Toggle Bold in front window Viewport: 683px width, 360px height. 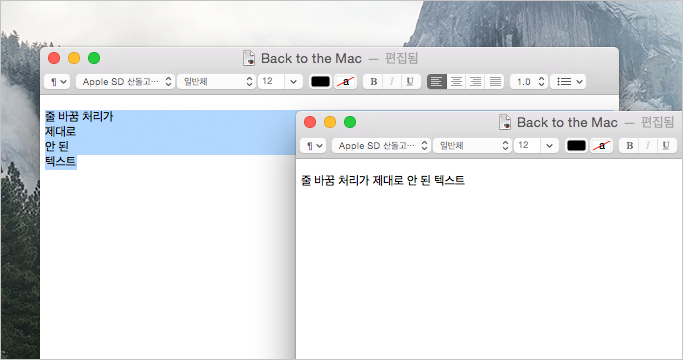[x=629, y=146]
